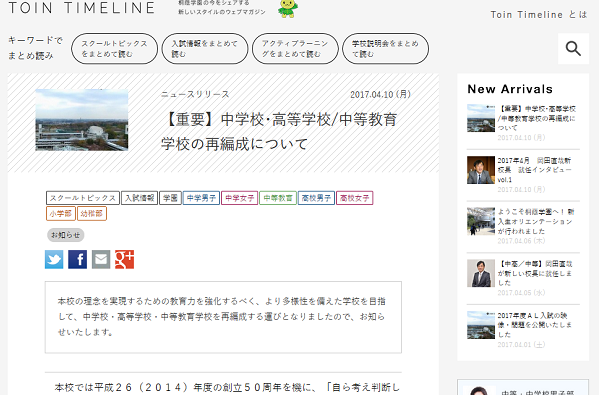Open 'Toin Timeline とは' about link
The width and height of the screenshot is (599, 395).
pos(539,15)
